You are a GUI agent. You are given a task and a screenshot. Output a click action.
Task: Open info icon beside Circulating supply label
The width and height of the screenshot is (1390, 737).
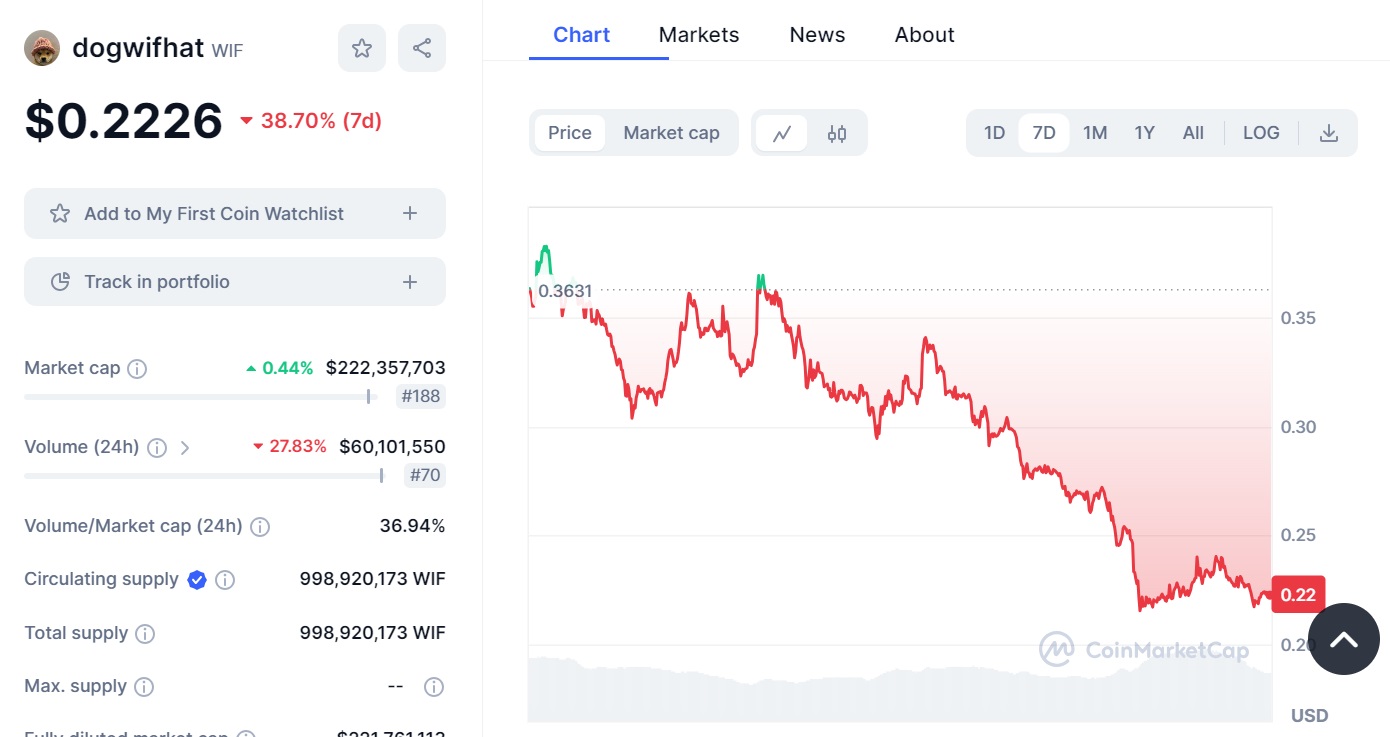point(225,580)
